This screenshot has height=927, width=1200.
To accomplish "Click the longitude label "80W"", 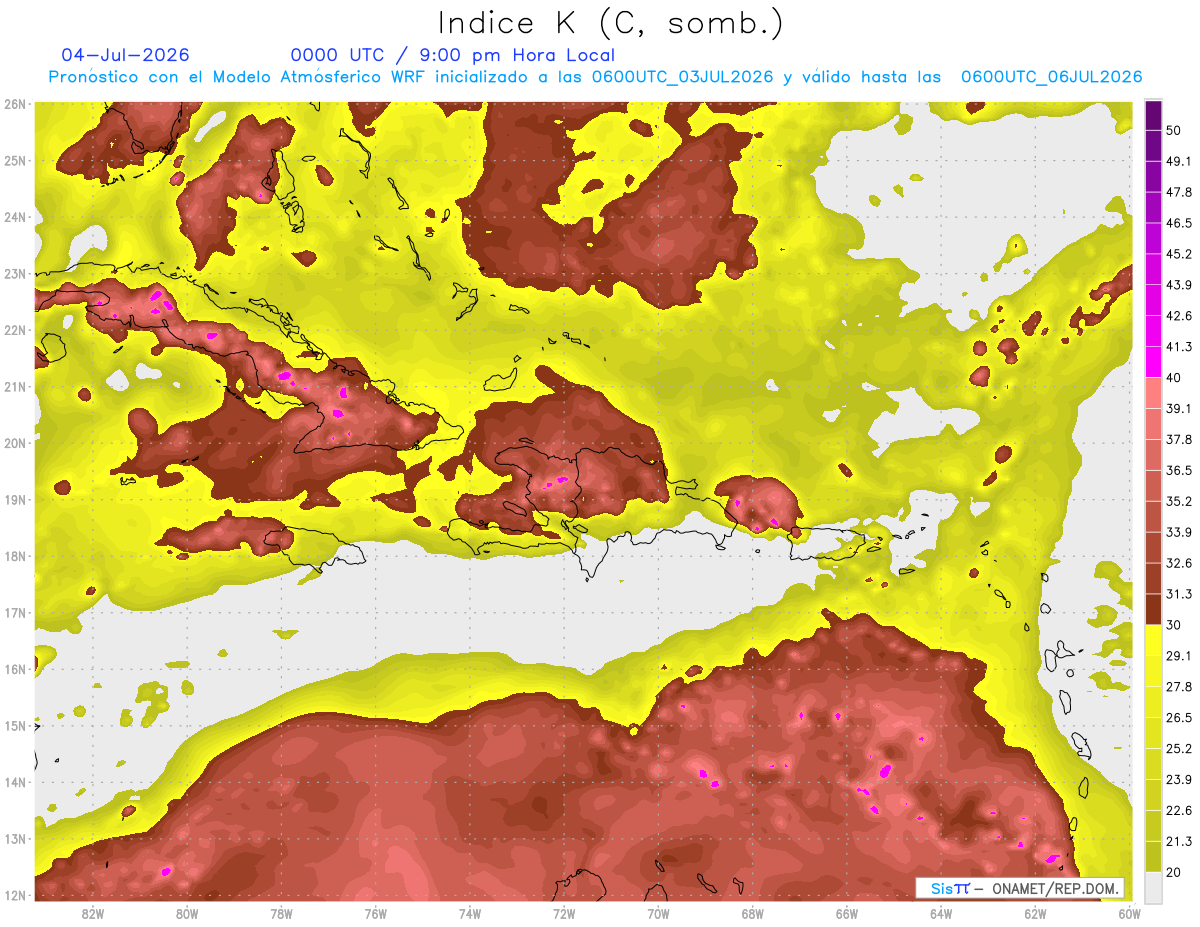I will [x=187, y=913].
